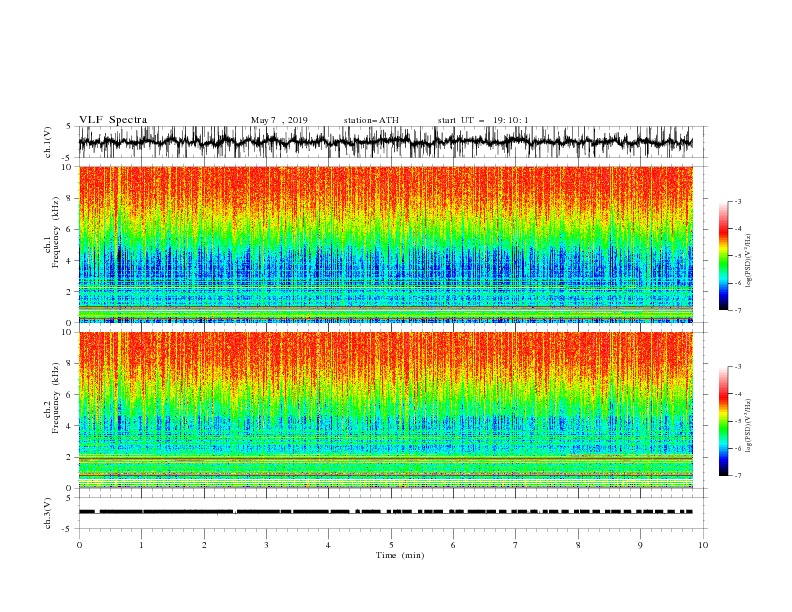Click the "ch.1(V)" axis label

point(48,142)
